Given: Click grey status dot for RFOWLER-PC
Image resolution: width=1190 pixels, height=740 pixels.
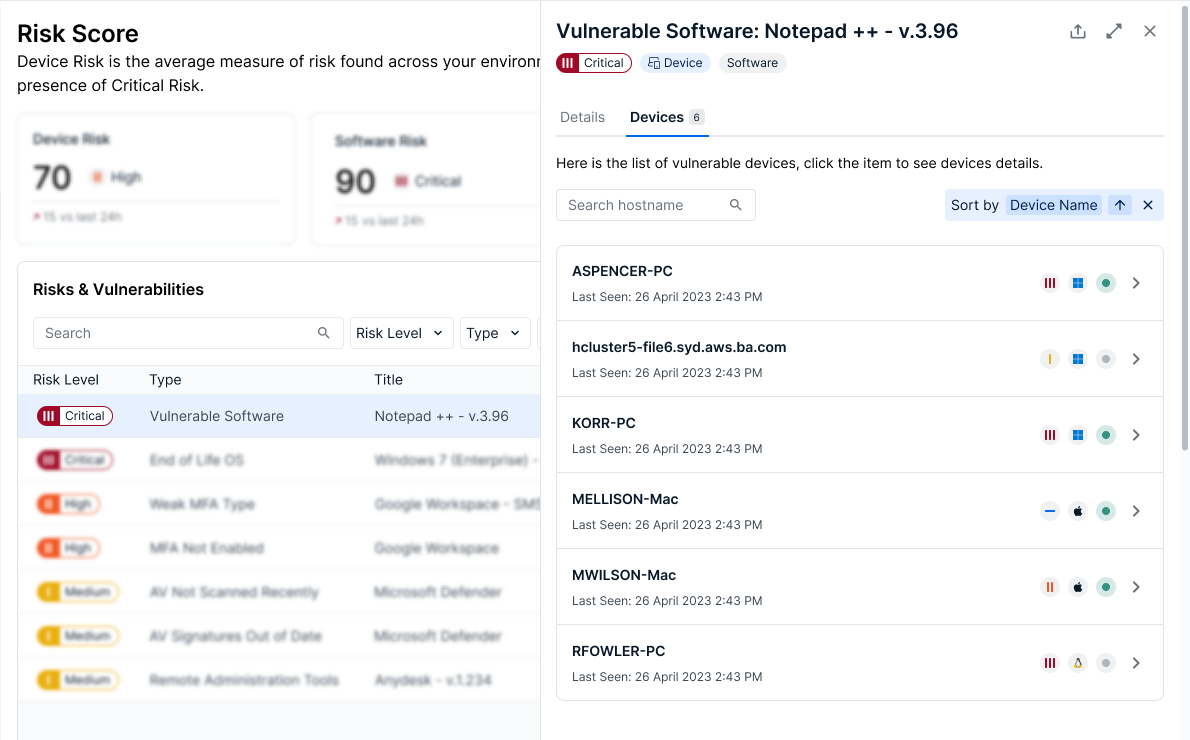Looking at the screenshot, I should coord(1106,663).
